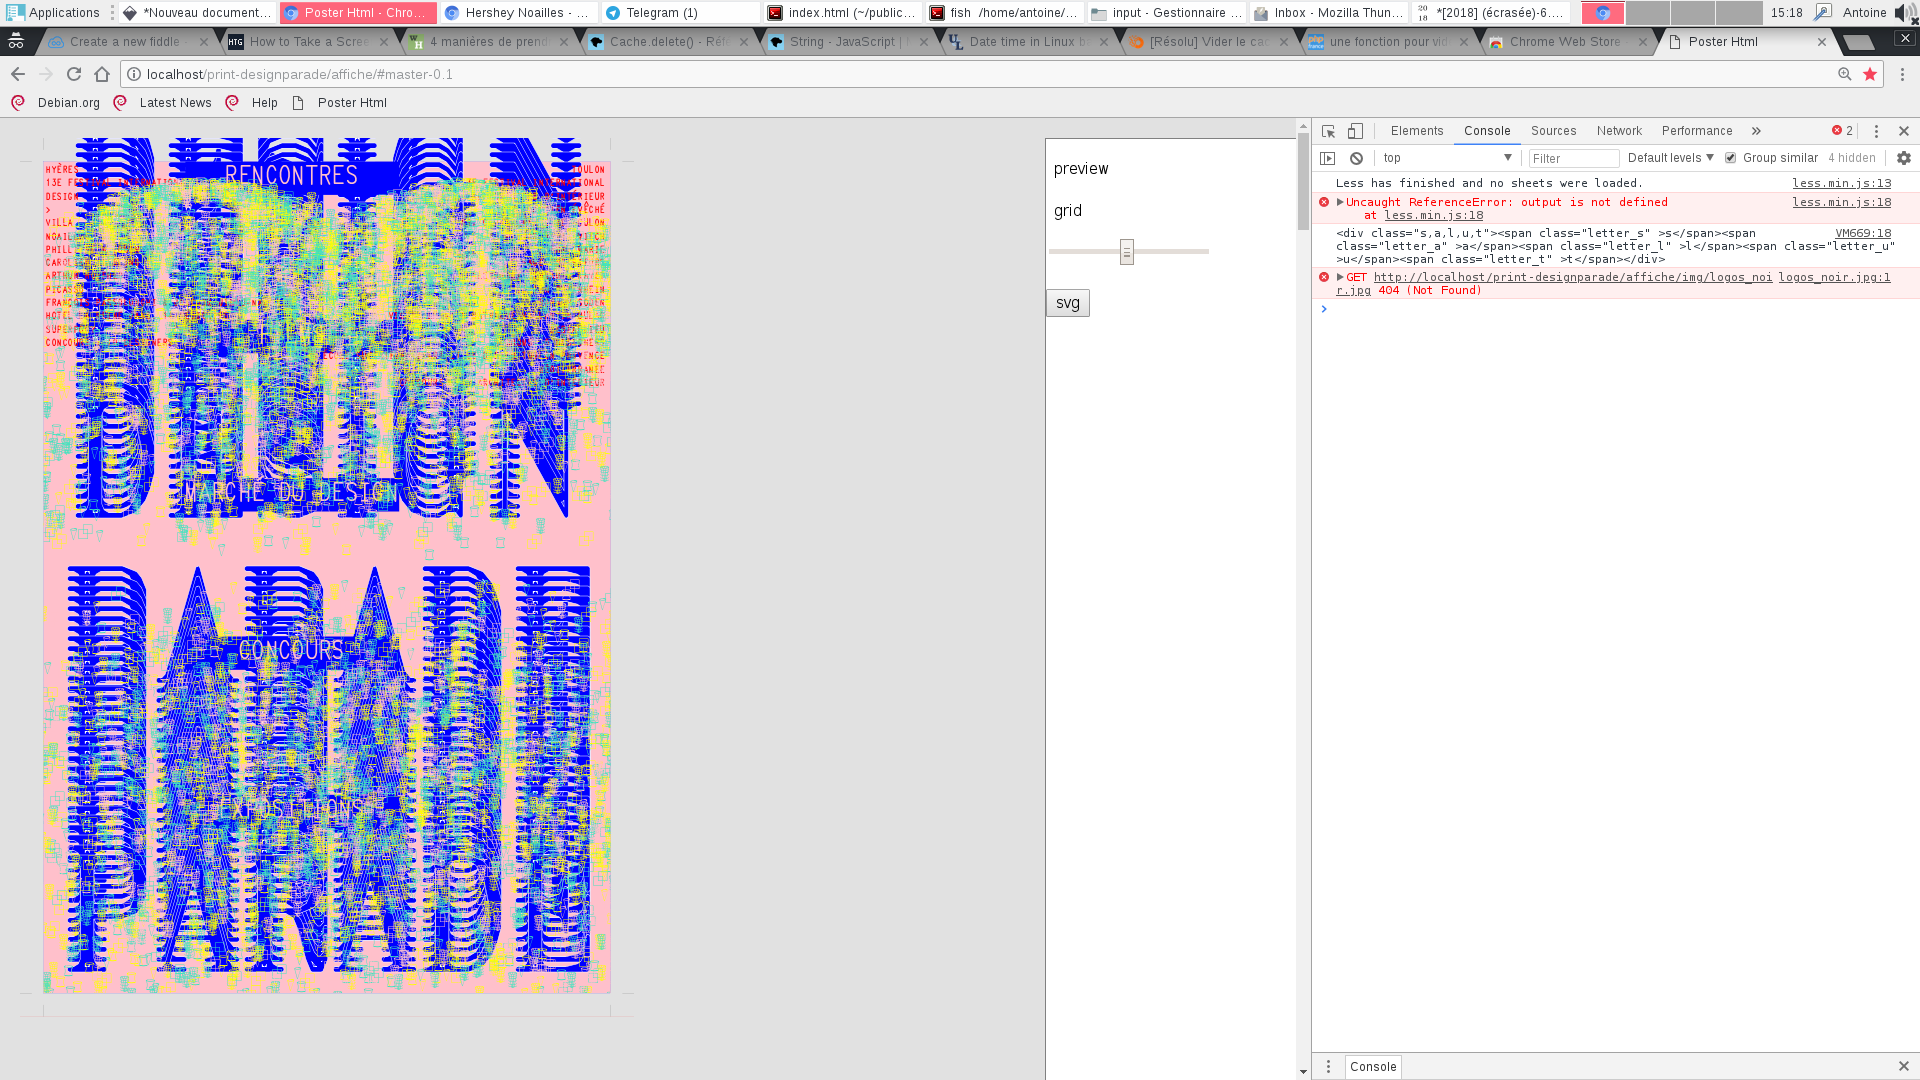Expand the GET 404 error entry
This screenshot has height=1080, width=1920.
1340,277
